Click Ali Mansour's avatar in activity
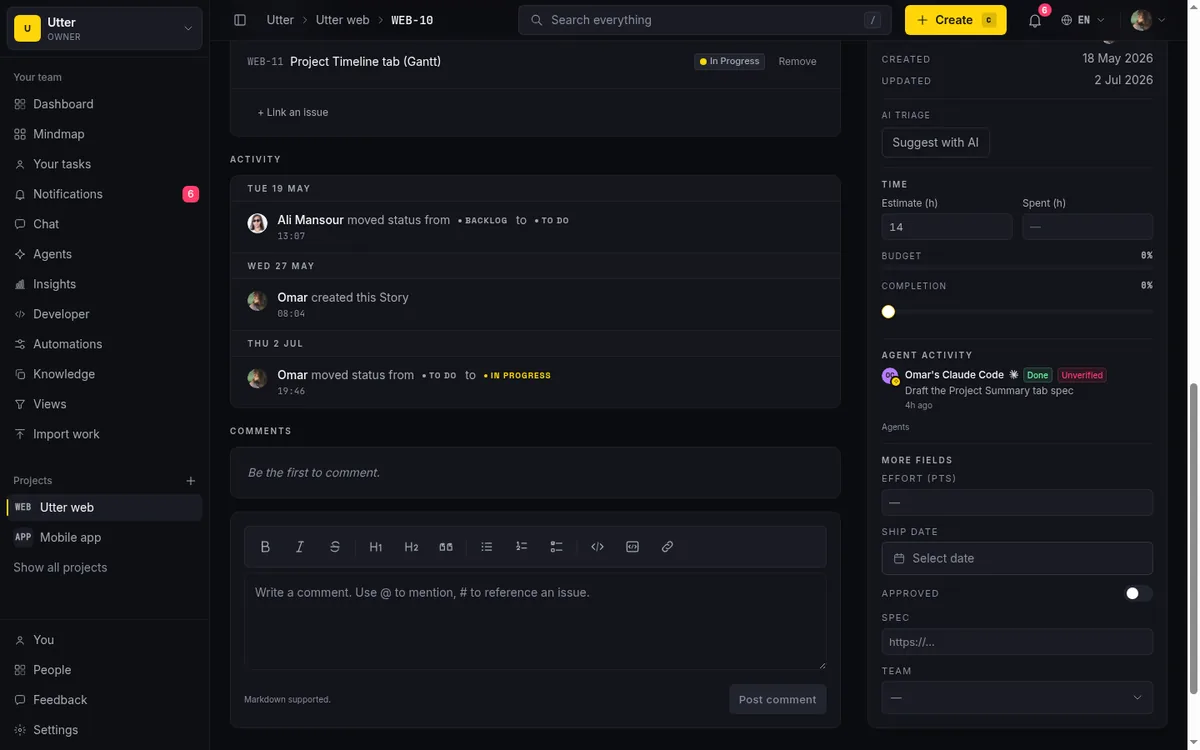Screen dimensions: 1200x750 pyautogui.click(x=257, y=223)
